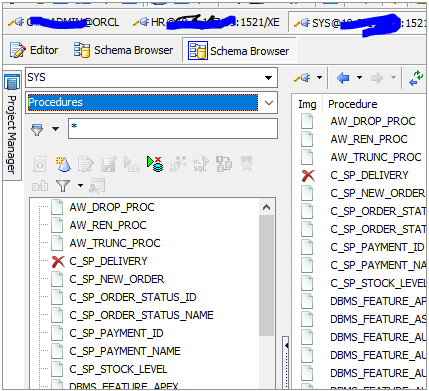Viewport: 429px width, 391px height.
Task: Click the procedure list scrollbar up arrow
Action: click(x=266, y=207)
